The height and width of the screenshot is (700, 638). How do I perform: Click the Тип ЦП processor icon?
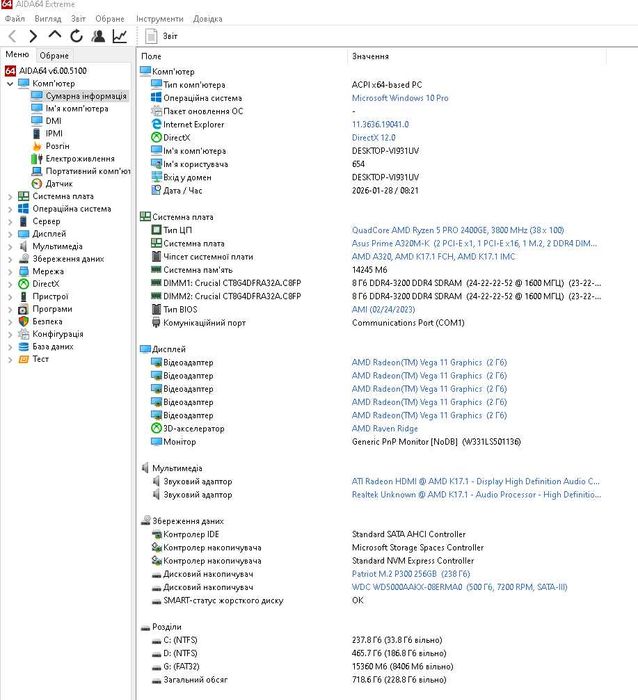pyautogui.click(x=156, y=230)
